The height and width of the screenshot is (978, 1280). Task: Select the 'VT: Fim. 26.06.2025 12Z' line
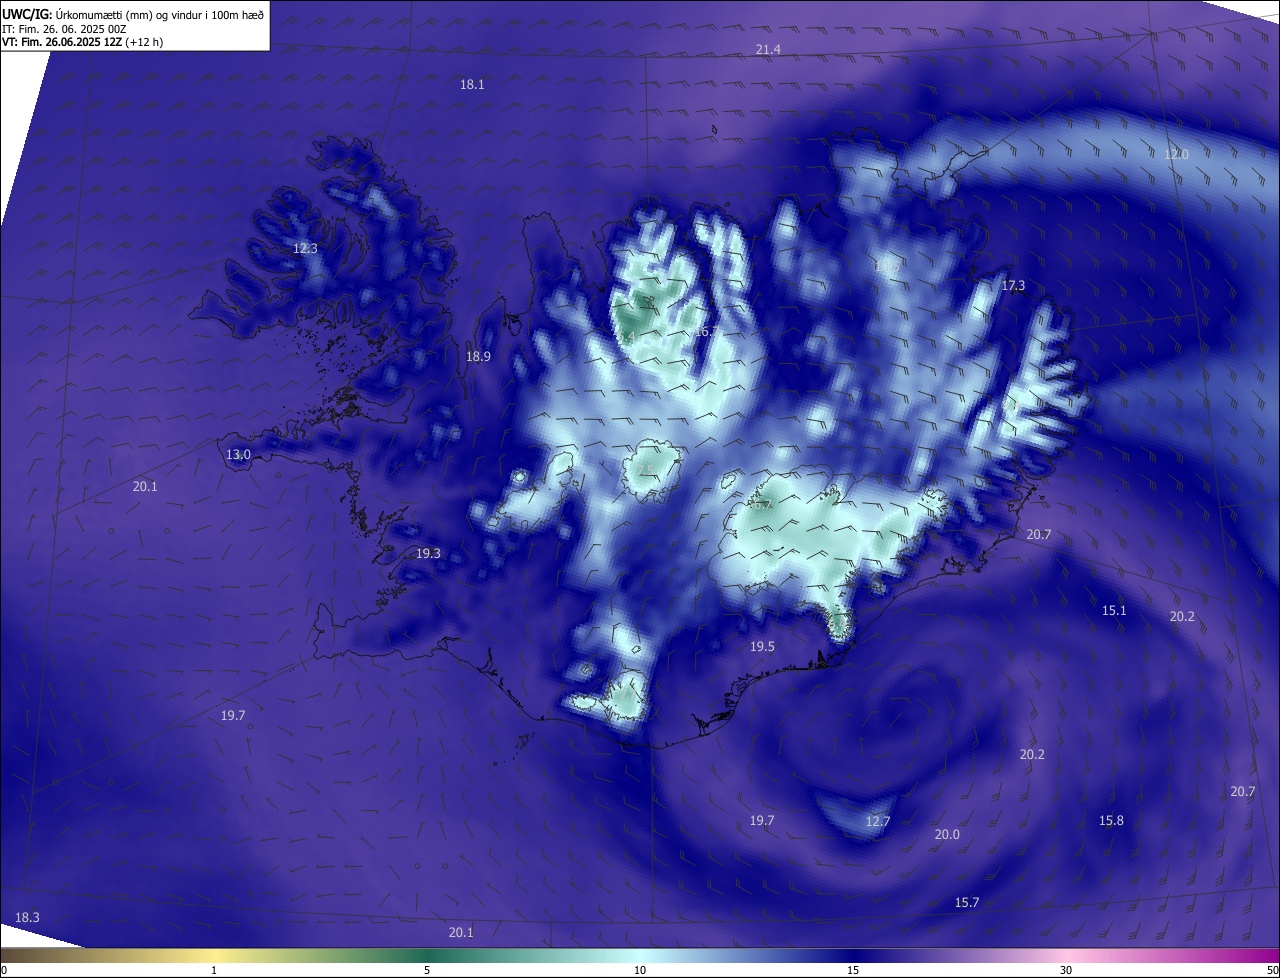click(x=62, y=42)
